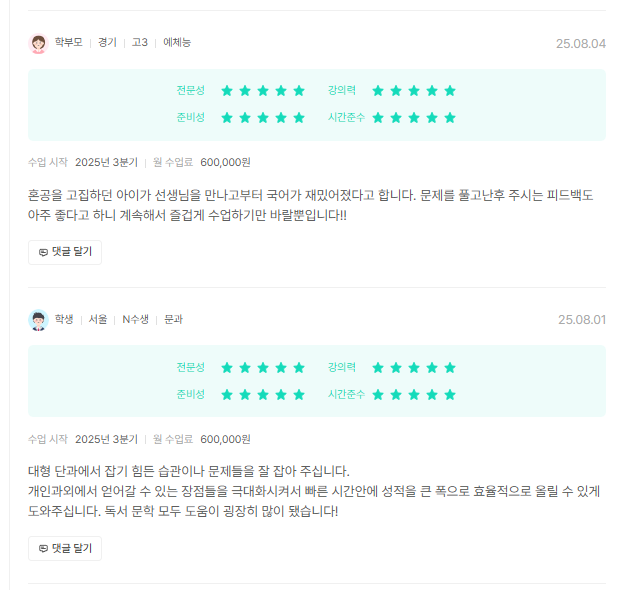Click the third 준비성 star in parent review
640x590 pixels.
point(263,117)
